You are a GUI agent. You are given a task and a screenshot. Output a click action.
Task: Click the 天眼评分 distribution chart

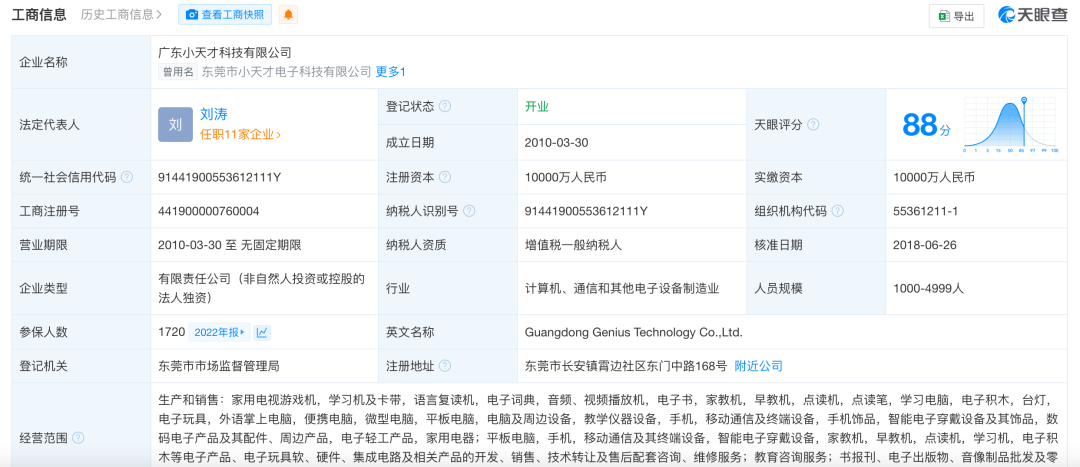1010,125
